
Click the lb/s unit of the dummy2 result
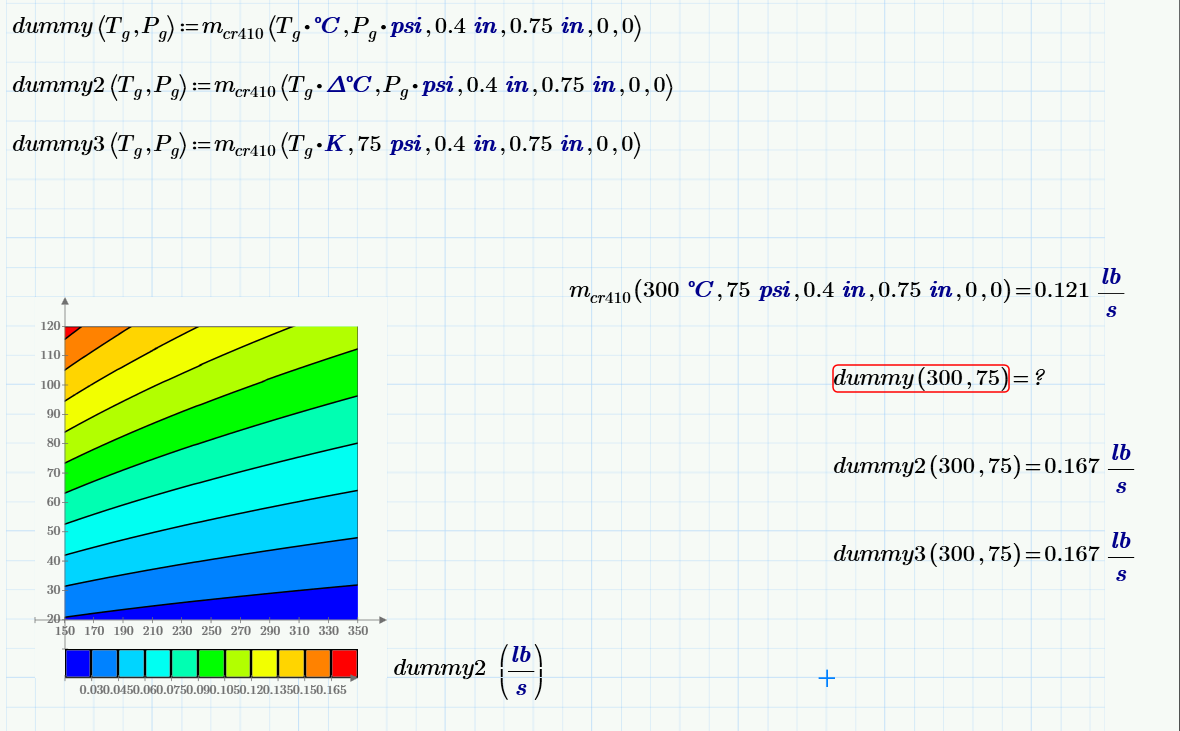pyautogui.click(x=1121, y=468)
